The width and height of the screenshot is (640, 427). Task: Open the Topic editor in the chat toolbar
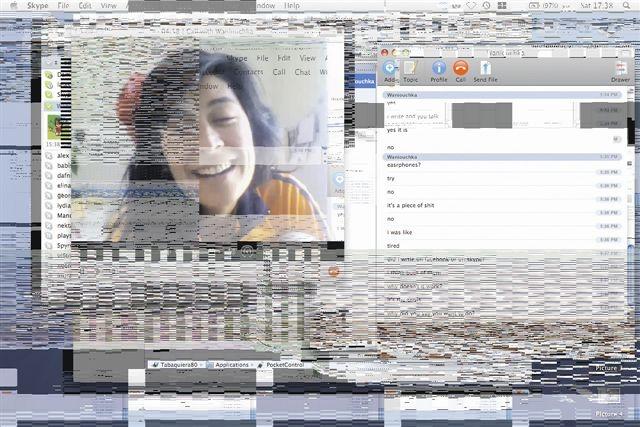point(410,71)
